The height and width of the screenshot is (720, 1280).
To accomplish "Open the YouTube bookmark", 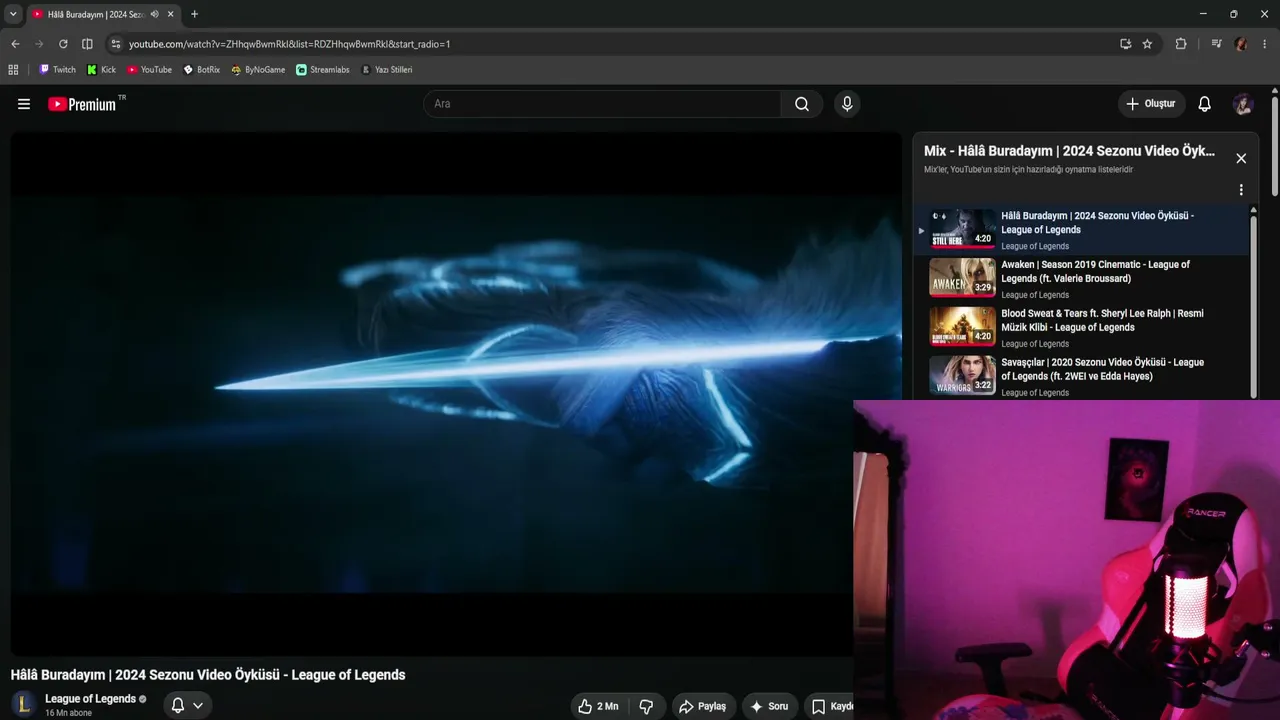I will click(149, 70).
